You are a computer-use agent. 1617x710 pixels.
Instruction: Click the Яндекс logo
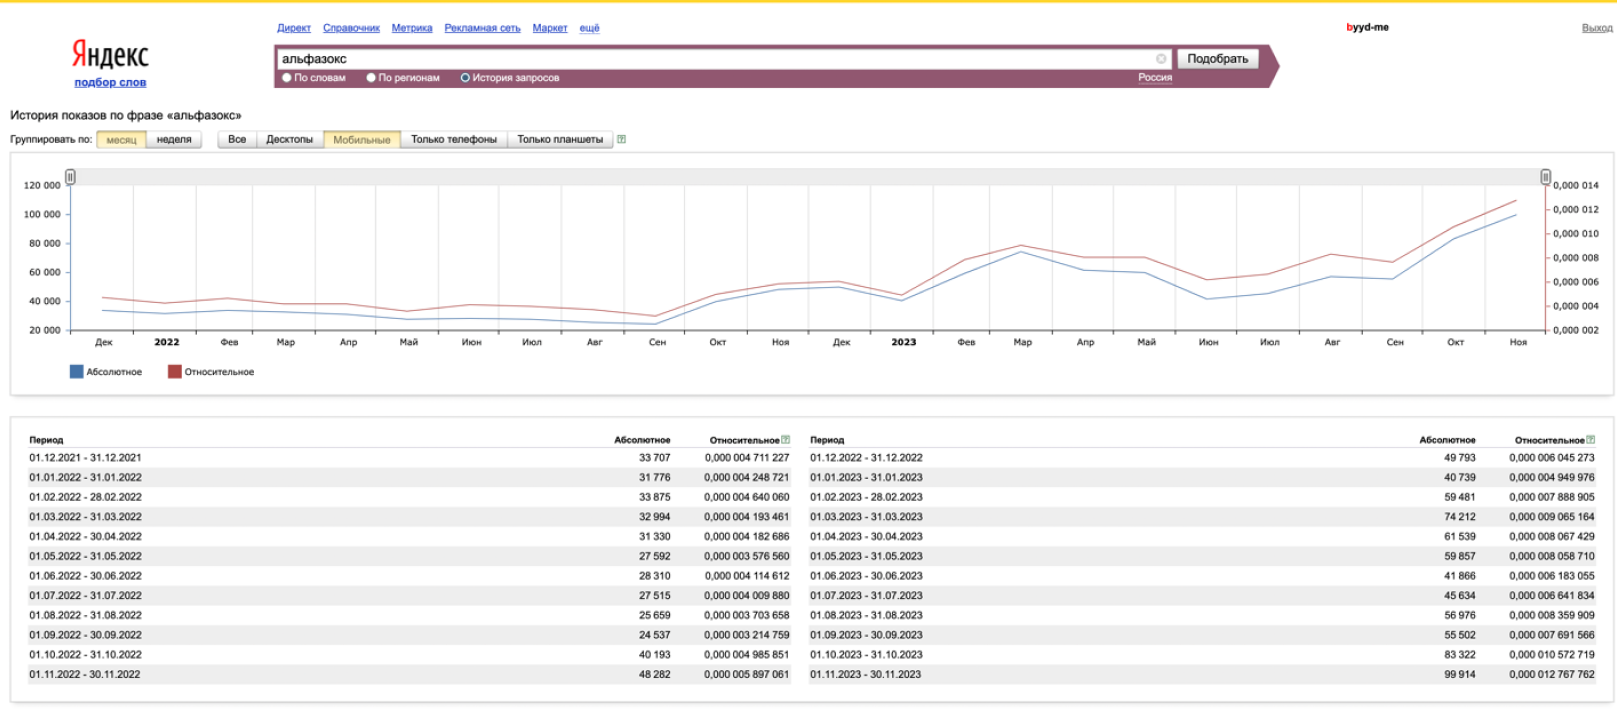pos(110,55)
